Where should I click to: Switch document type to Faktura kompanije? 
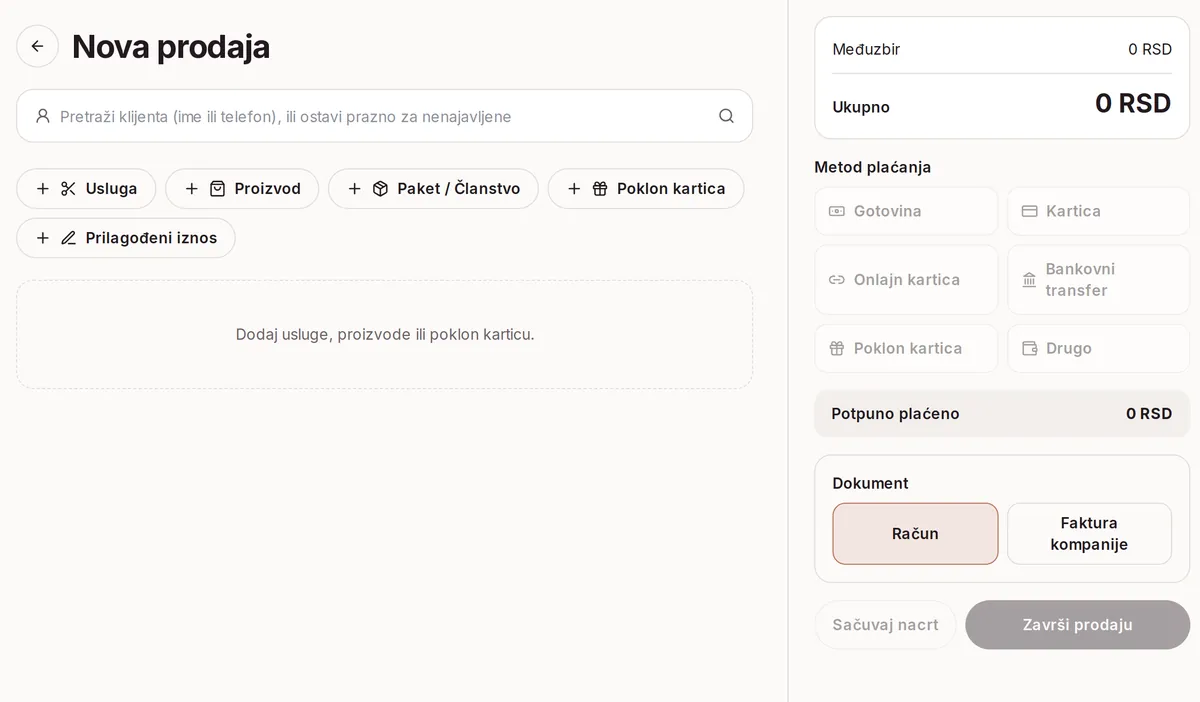[1089, 534]
